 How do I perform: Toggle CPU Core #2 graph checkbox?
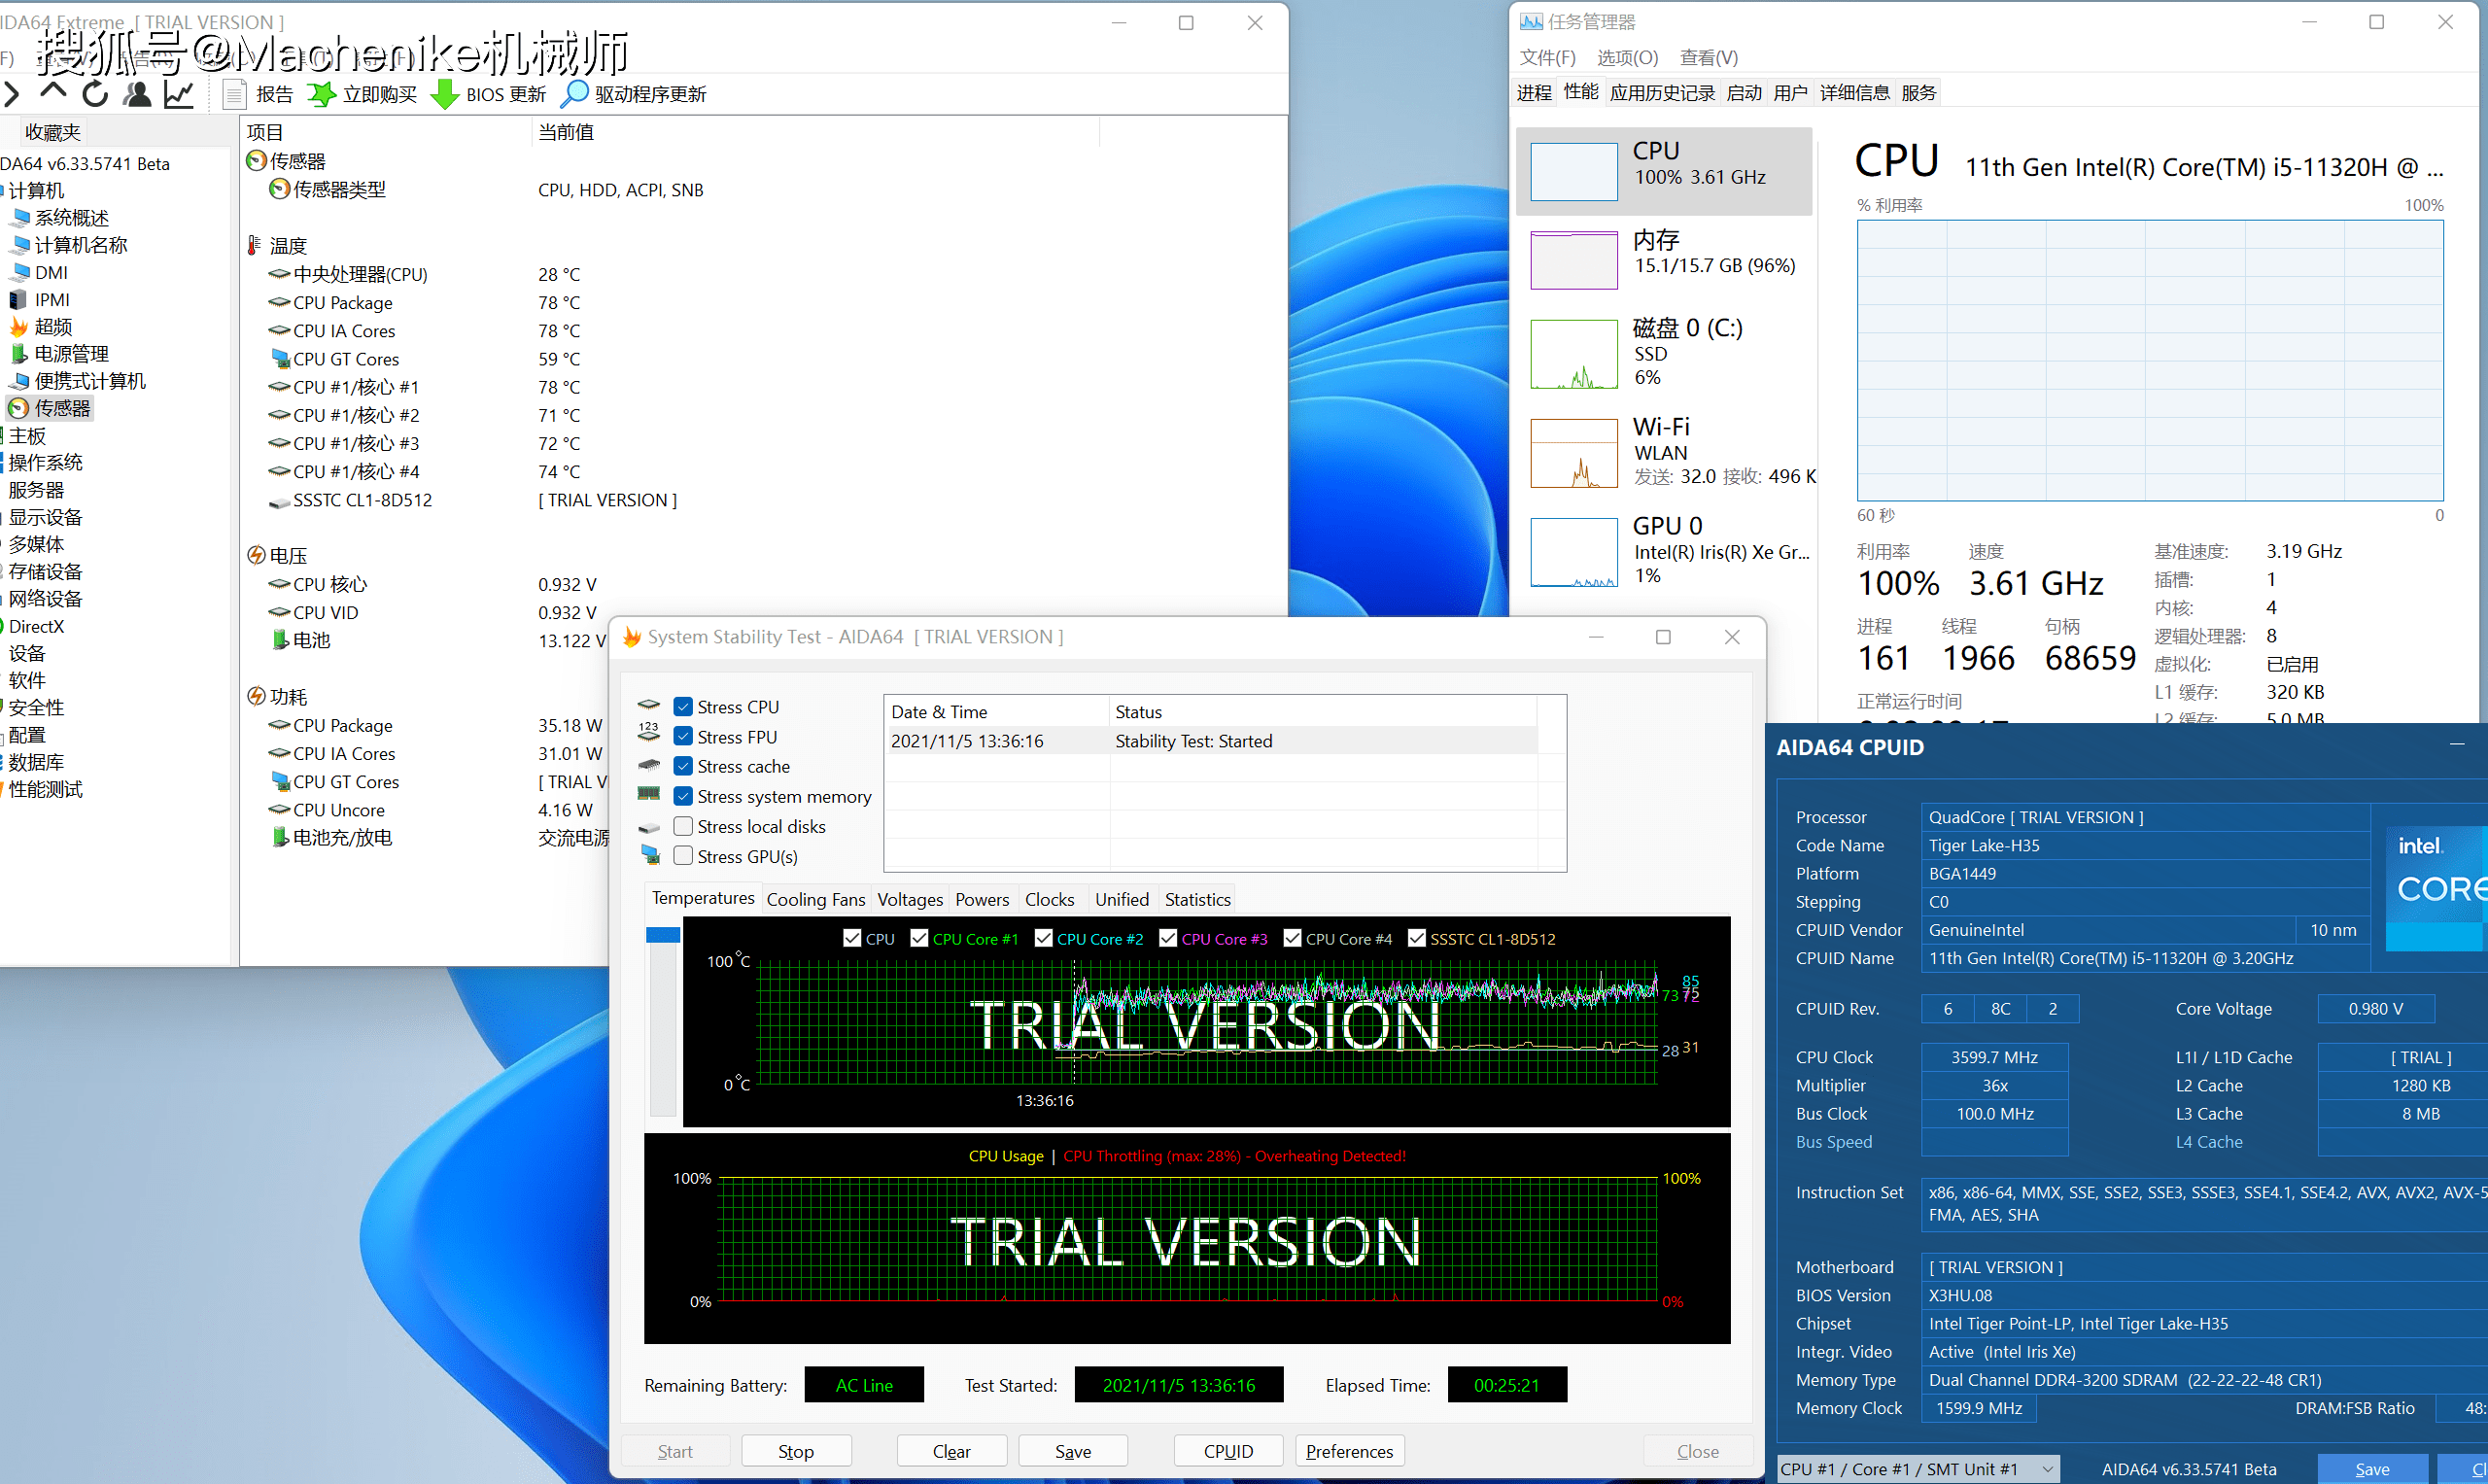(x=1043, y=938)
